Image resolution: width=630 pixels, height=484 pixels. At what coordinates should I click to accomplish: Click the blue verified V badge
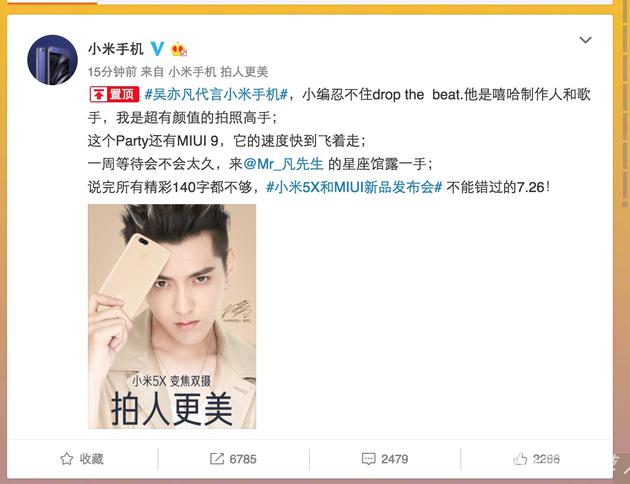(x=158, y=49)
